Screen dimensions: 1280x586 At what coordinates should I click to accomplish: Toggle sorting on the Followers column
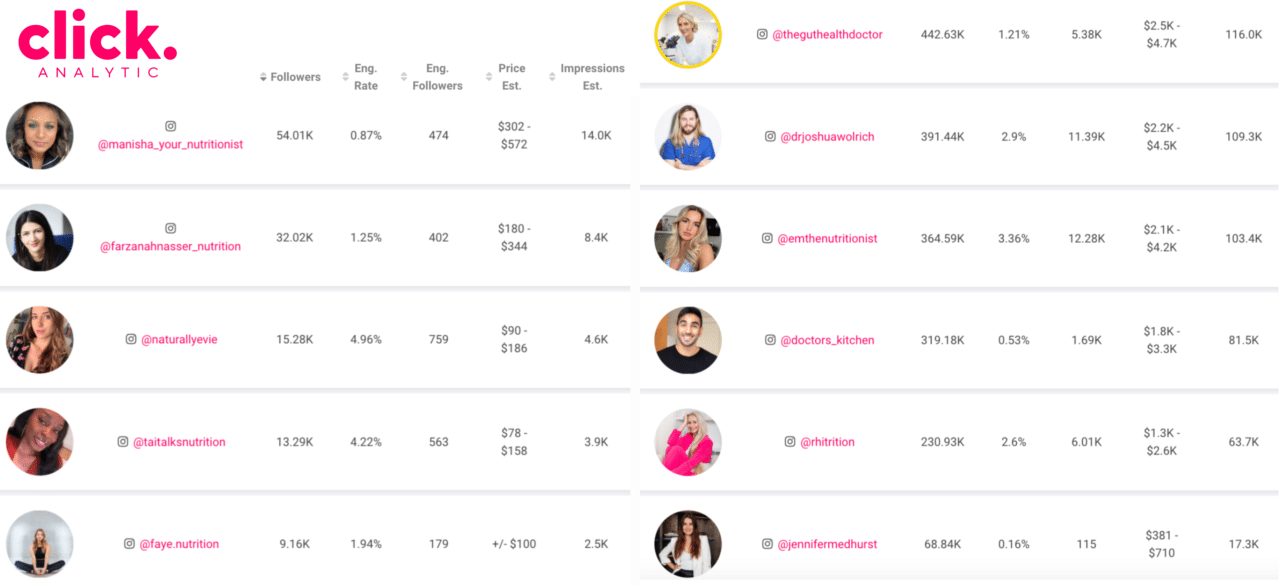click(x=262, y=76)
